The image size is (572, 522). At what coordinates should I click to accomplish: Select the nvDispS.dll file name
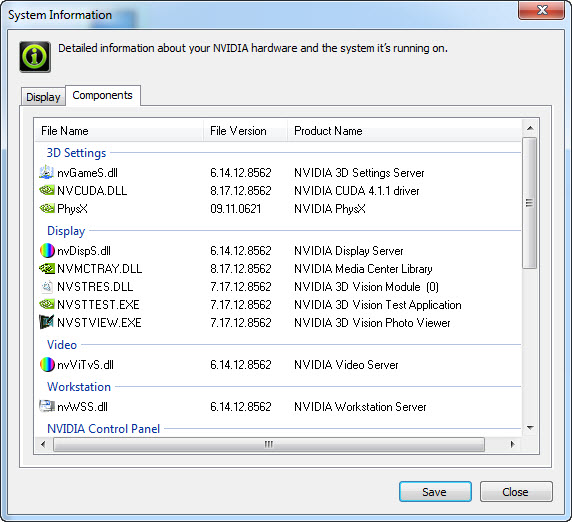coord(84,251)
